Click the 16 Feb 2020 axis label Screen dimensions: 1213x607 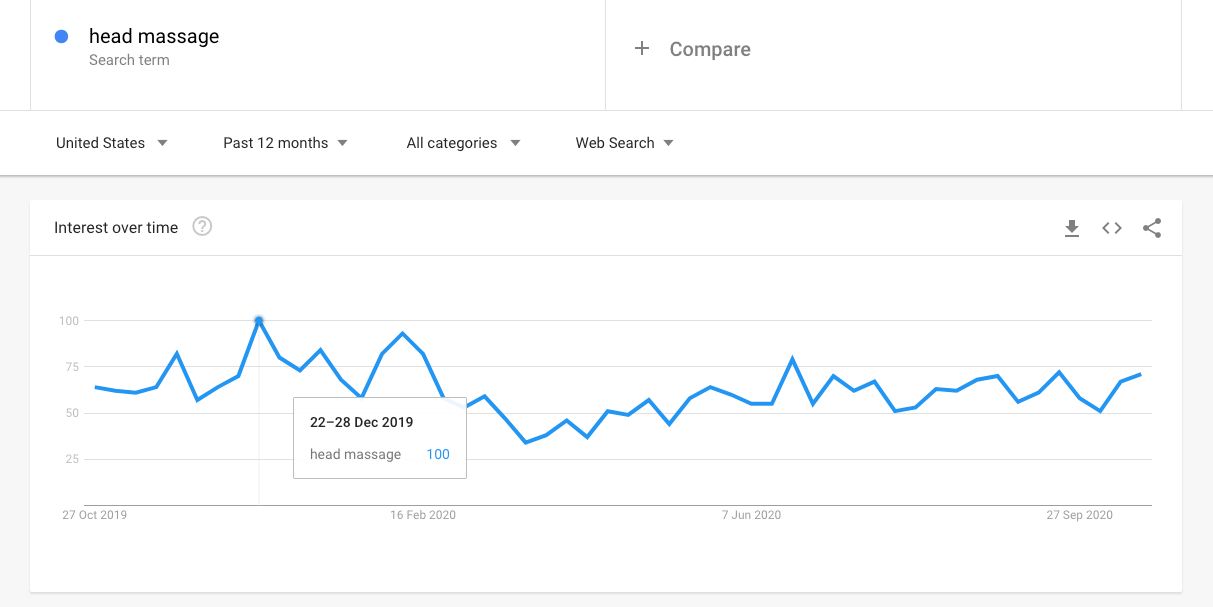pos(423,515)
